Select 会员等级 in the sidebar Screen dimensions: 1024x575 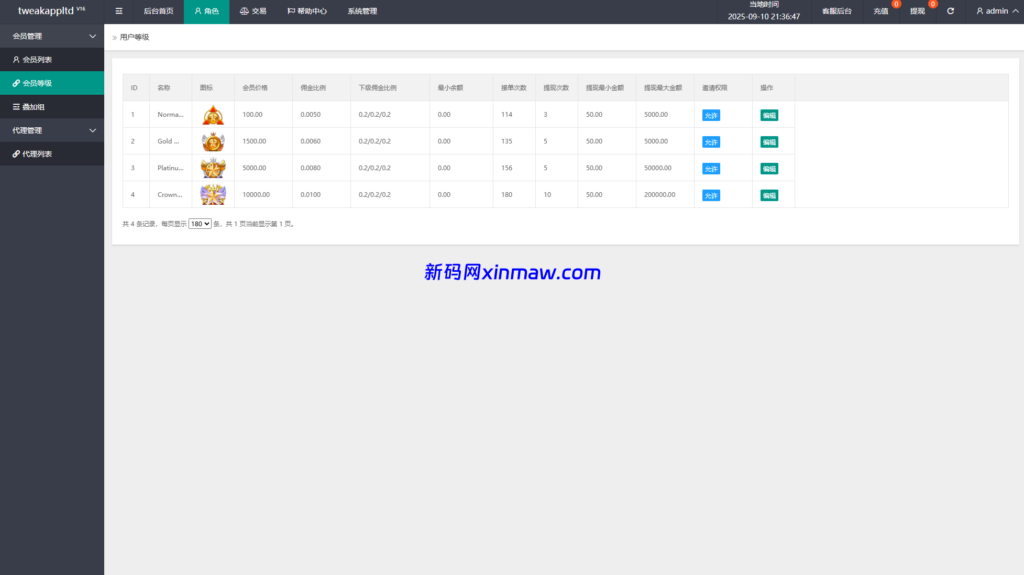52,83
